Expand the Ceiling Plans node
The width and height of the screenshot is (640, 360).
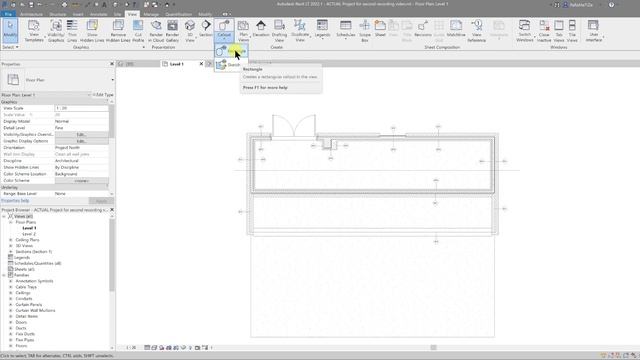tap(11, 240)
